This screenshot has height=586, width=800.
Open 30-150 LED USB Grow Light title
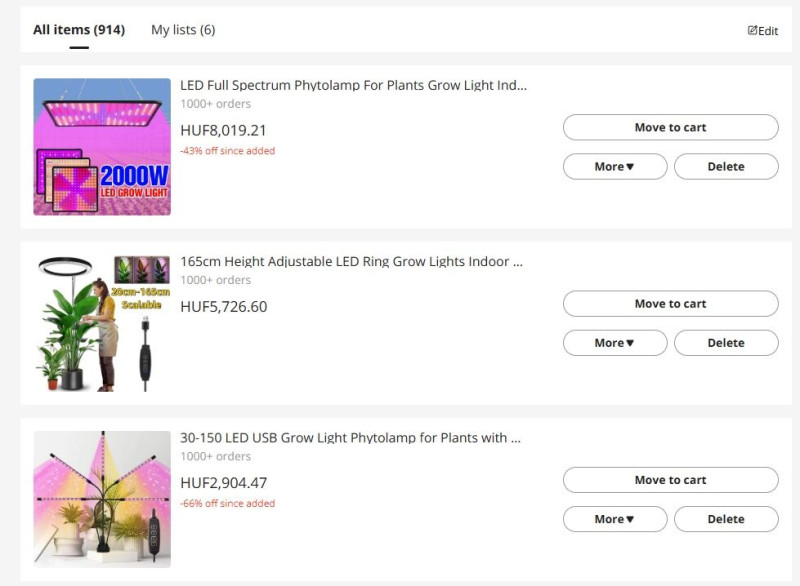(x=350, y=438)
